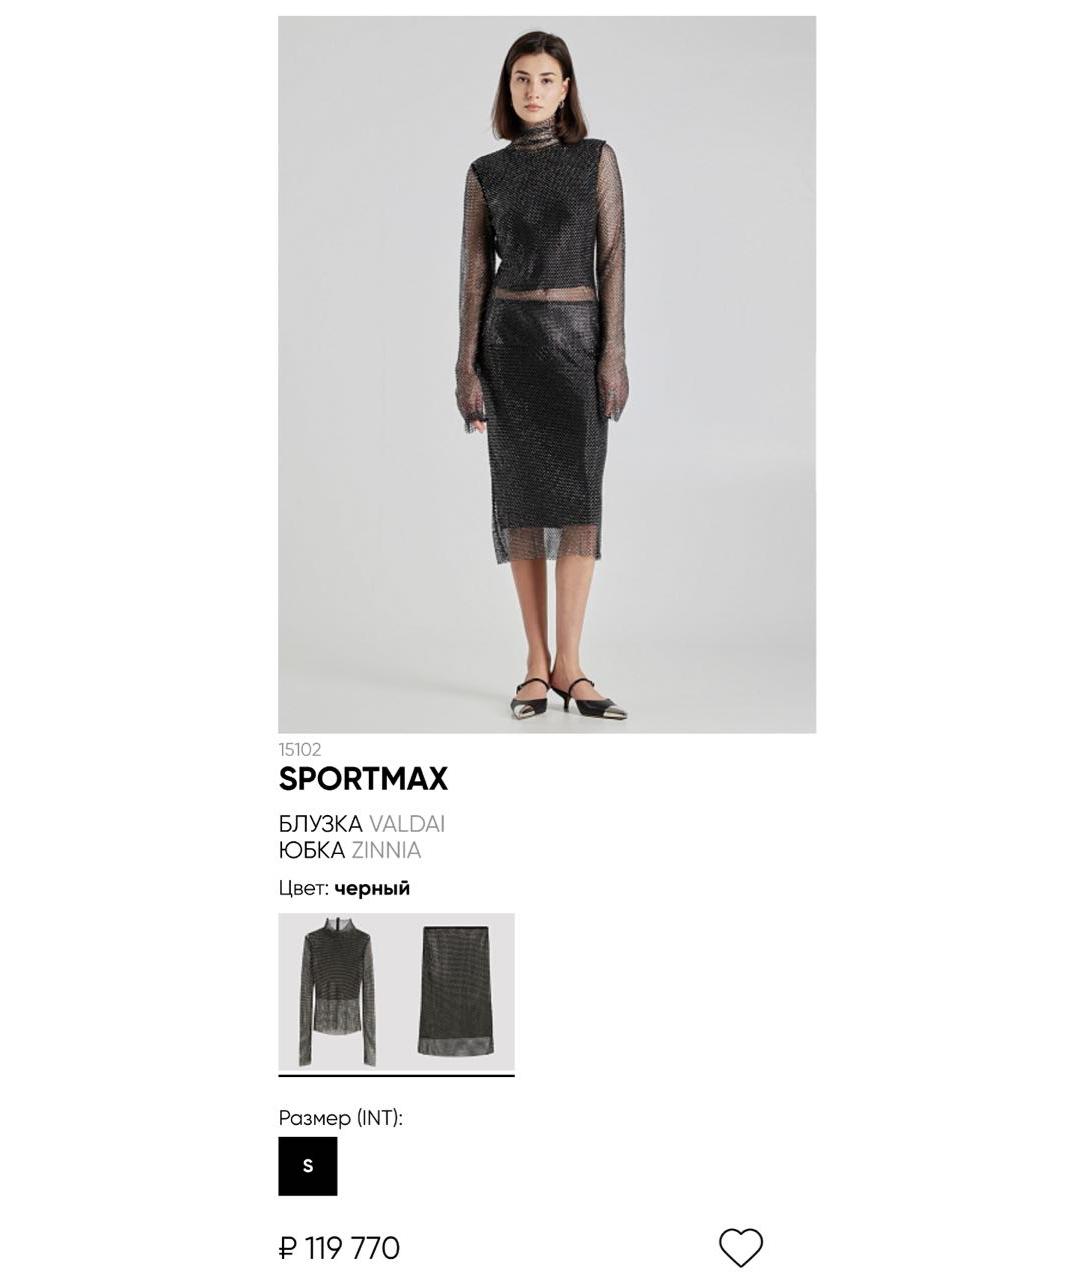The image size is (1080, 1280).
Task: Click the БЛУЗКА label
Action: [x=321, y=824]
